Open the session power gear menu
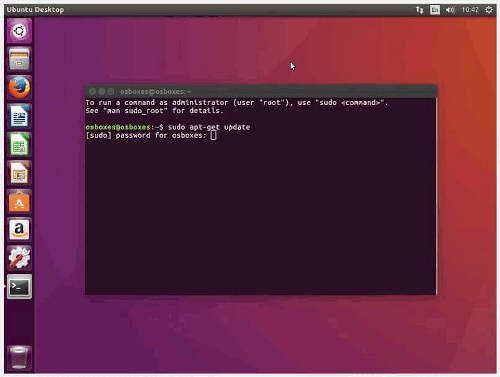The width and height of the screenshot is (500, 377). click(489, 10)
